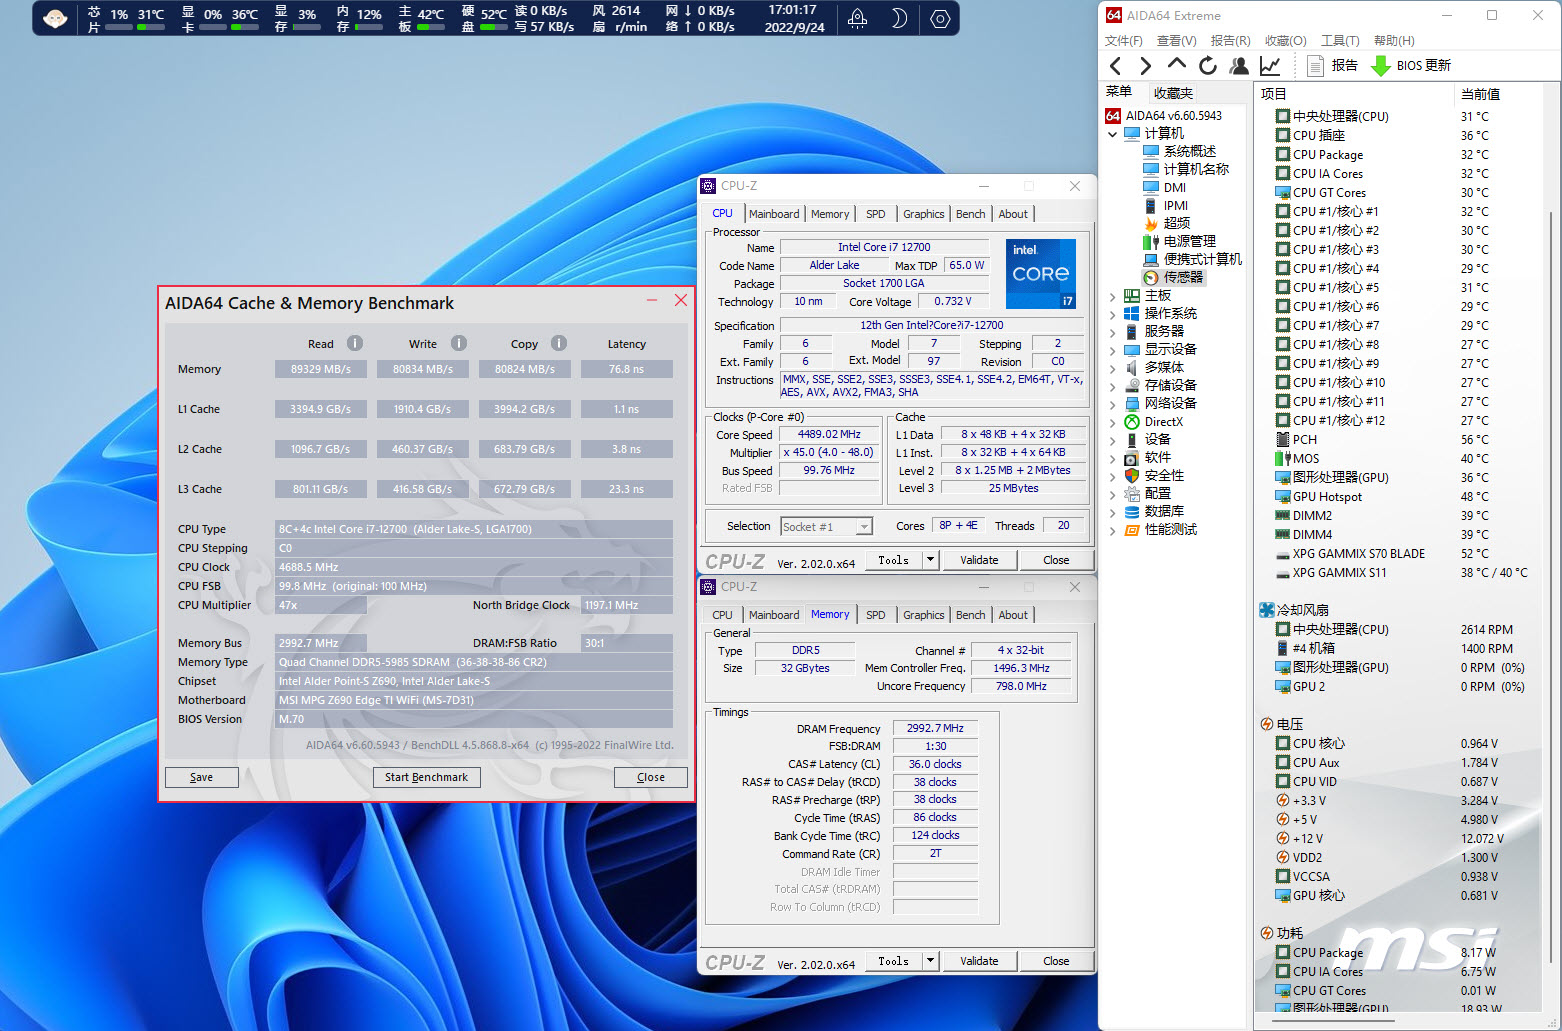Open the Socket #1 selection combo box
The height and width of the screenshot is (1031, 1562).
[x=826, y=527]
